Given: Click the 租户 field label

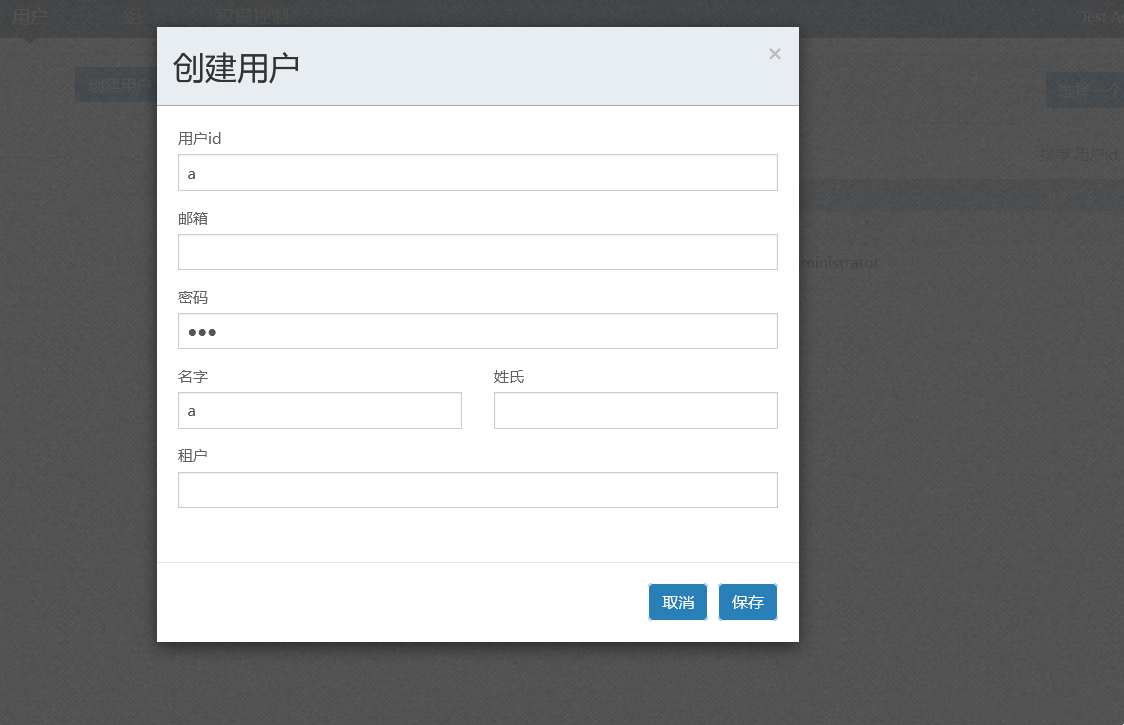Looking at the screenshot, I should point(193,456).
